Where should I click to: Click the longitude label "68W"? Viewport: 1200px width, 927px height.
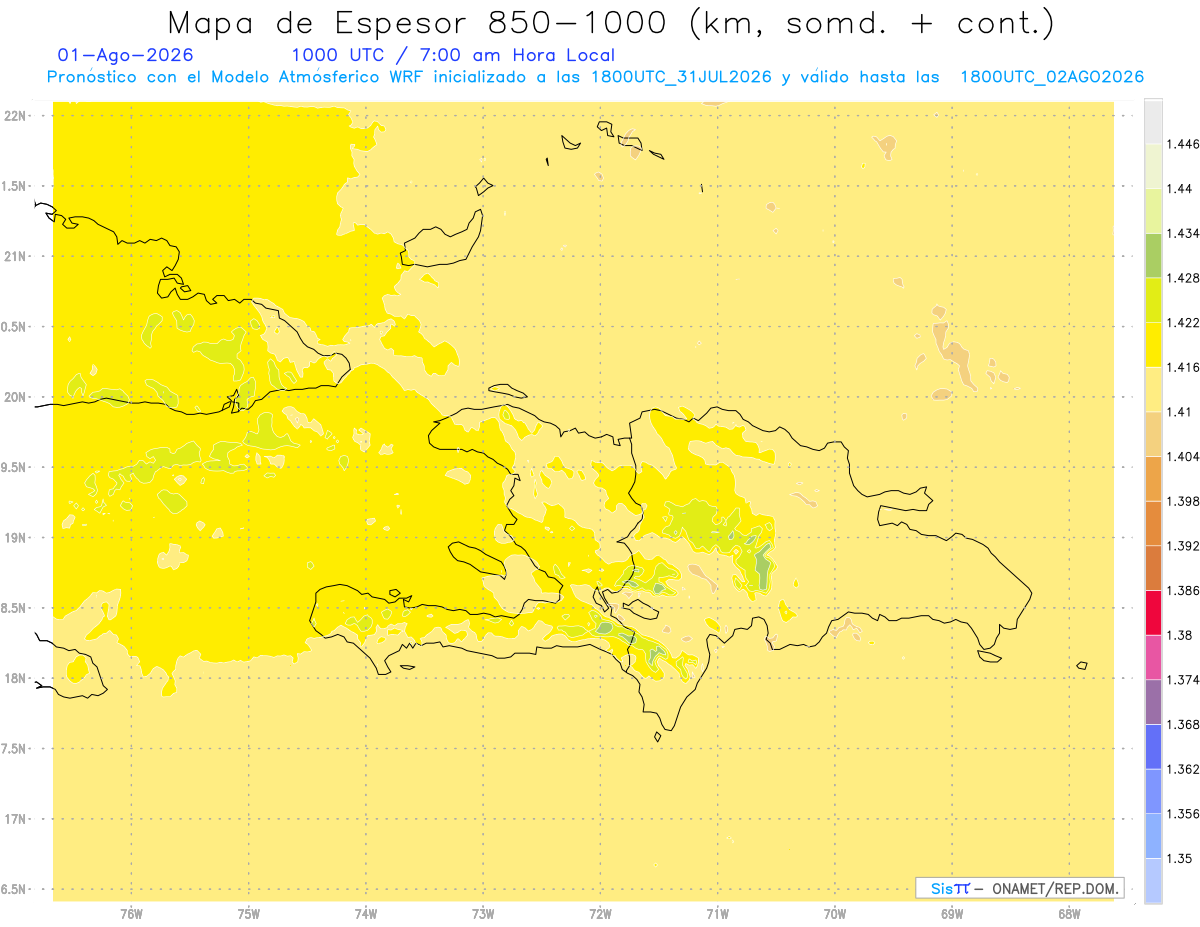tap(1069, 914)
